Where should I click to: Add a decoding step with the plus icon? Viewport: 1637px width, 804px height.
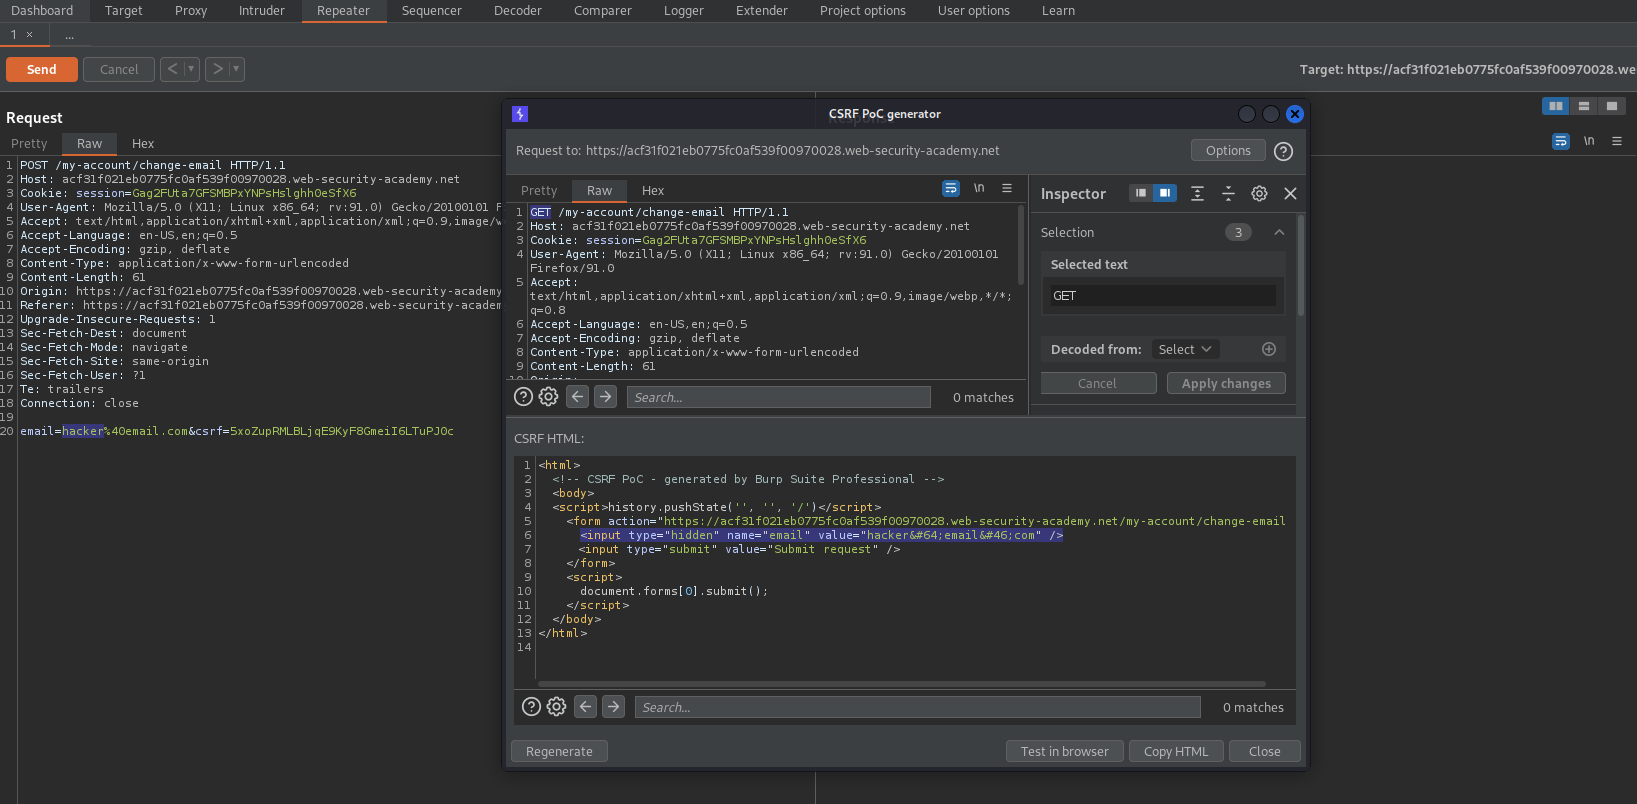pyautogui.click(x=1269, y=349)
